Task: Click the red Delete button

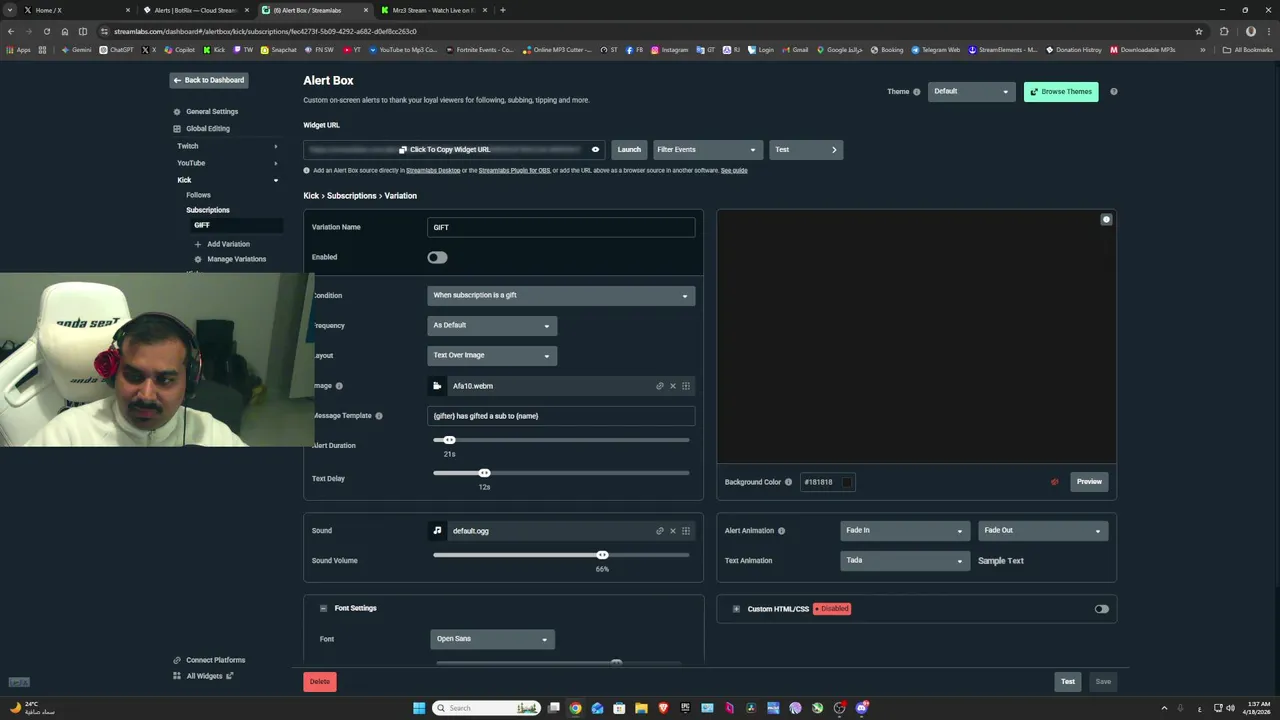Action: (x=320, y=682)
